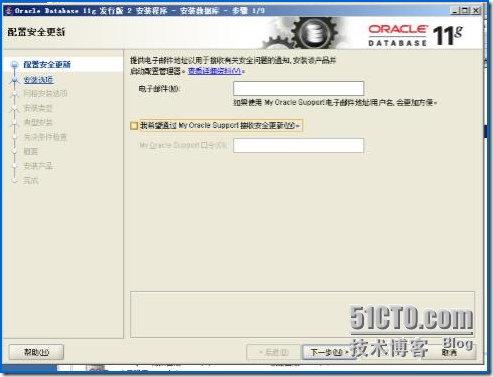493x377 pixels.
Task: Open help with the 帮助 button
Action: (36, 352)
